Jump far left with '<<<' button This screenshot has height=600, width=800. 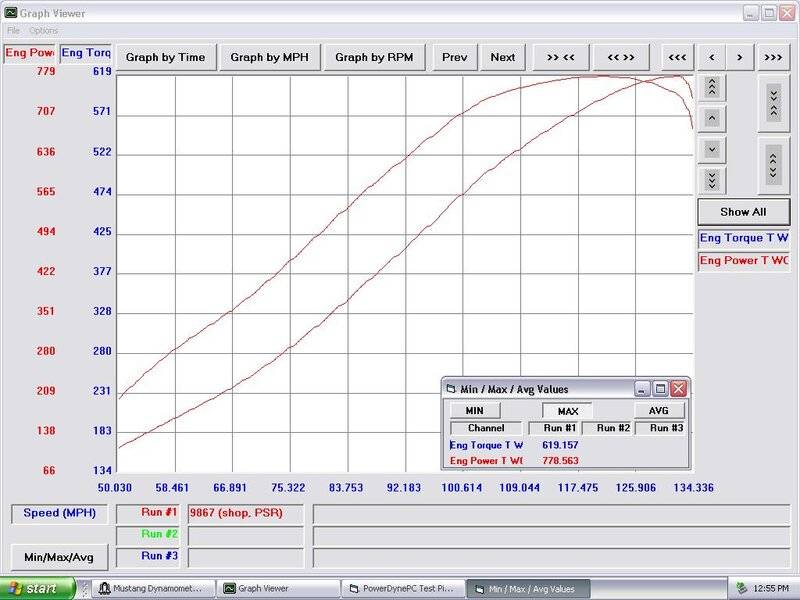coord(677,57)
